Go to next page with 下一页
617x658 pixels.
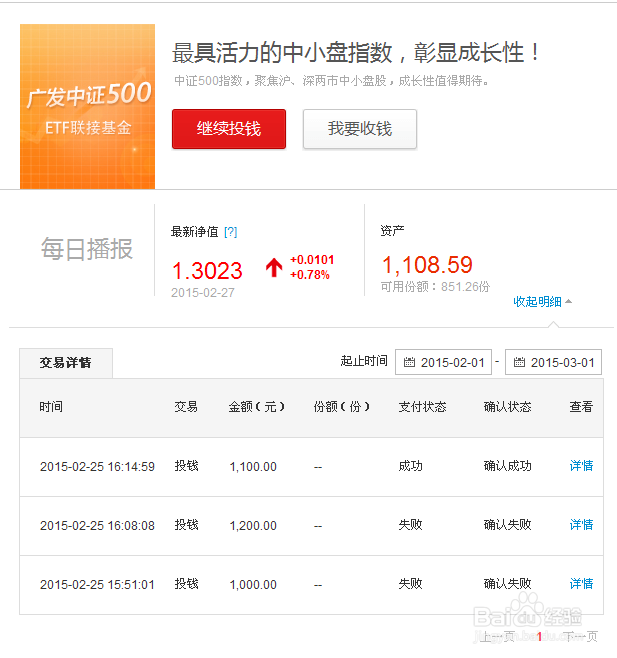[x=580, y=637]
